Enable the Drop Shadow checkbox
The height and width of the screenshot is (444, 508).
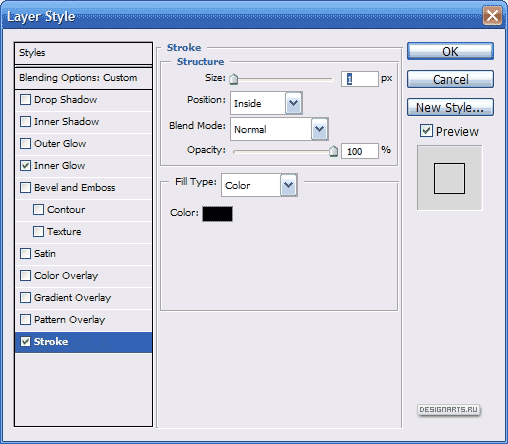(25, 99)
